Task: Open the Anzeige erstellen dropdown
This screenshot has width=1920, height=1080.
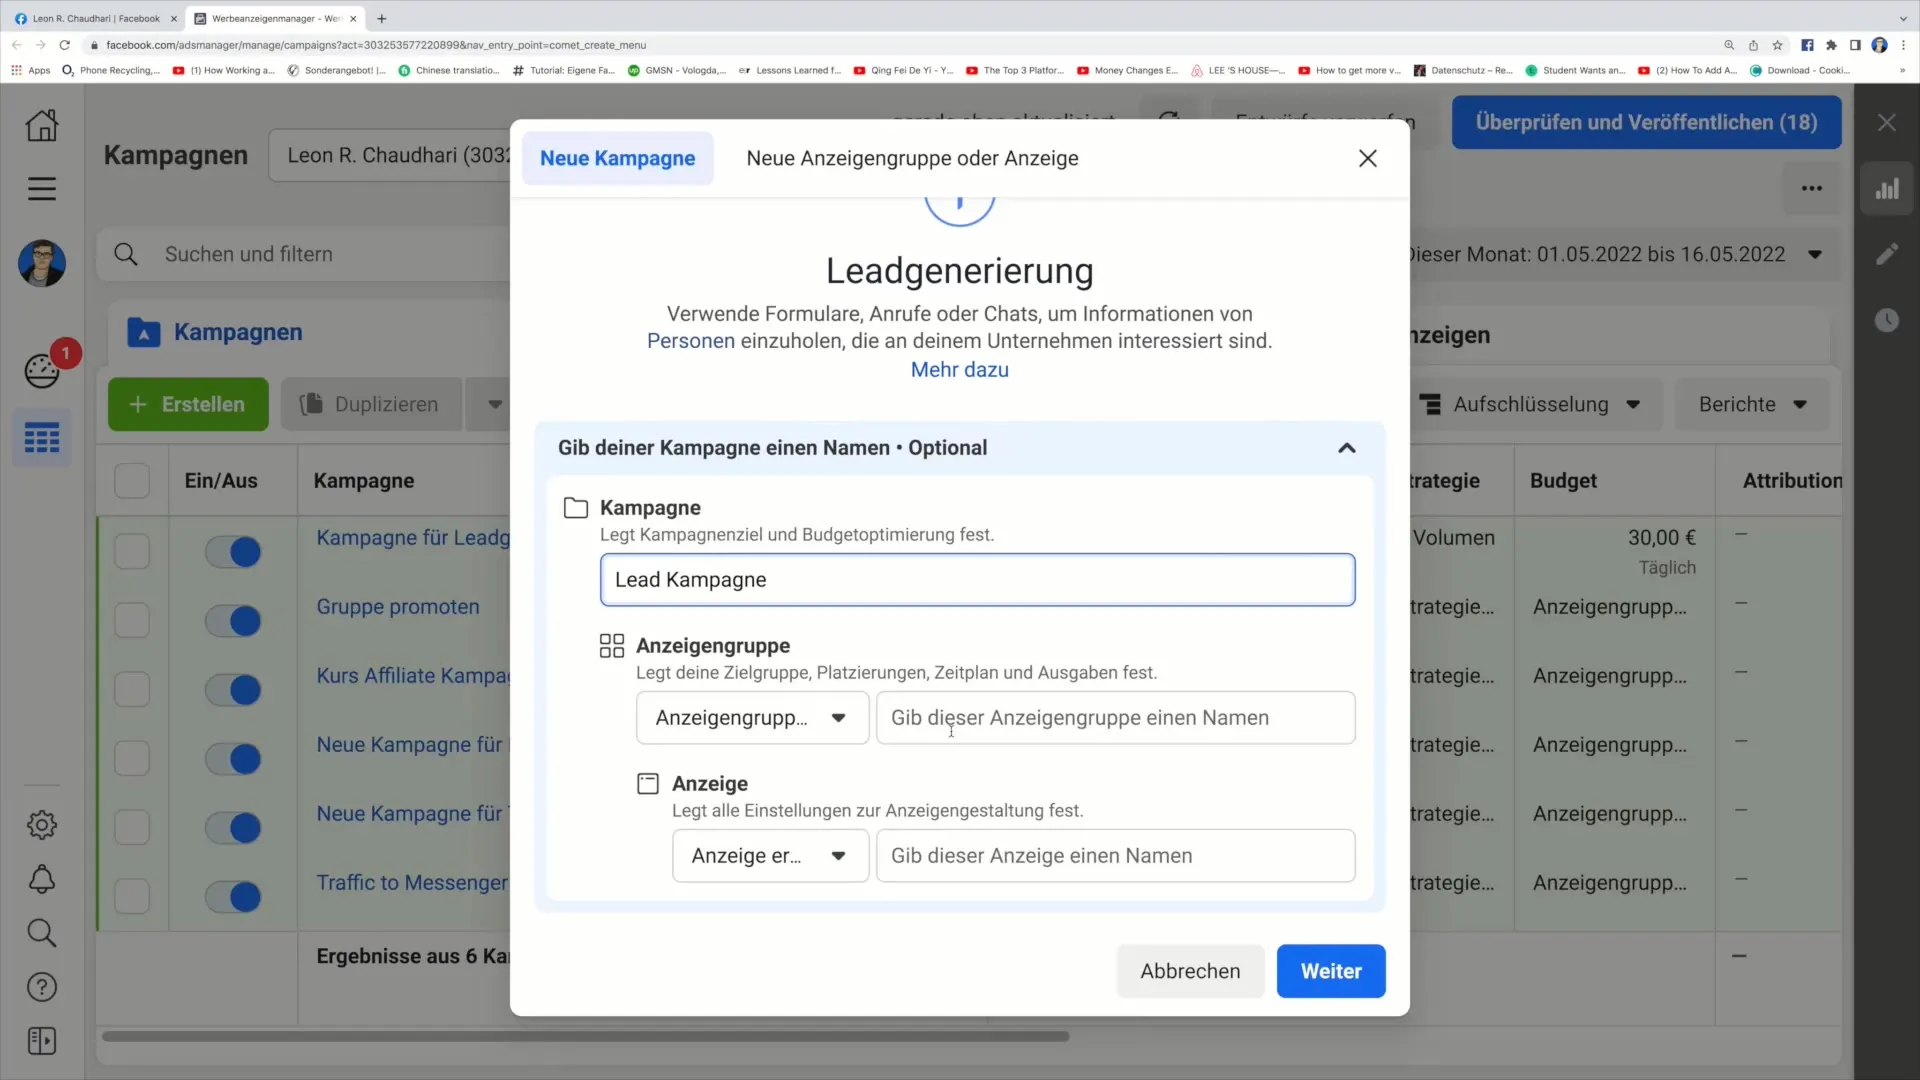Action: [x=770, y=856]
